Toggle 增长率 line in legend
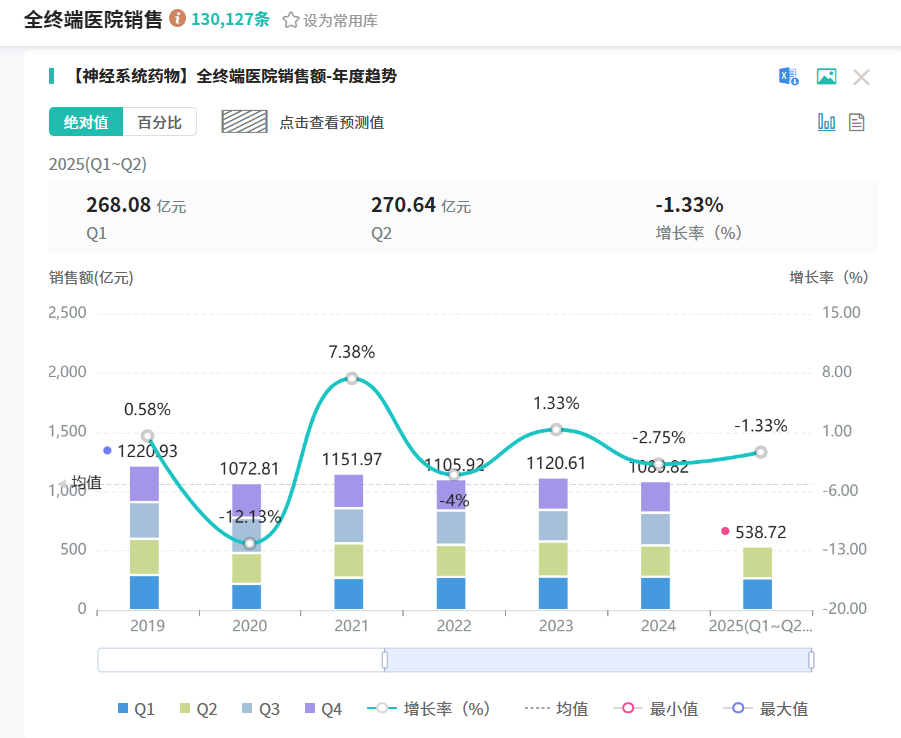 click(x=428, y=709)
